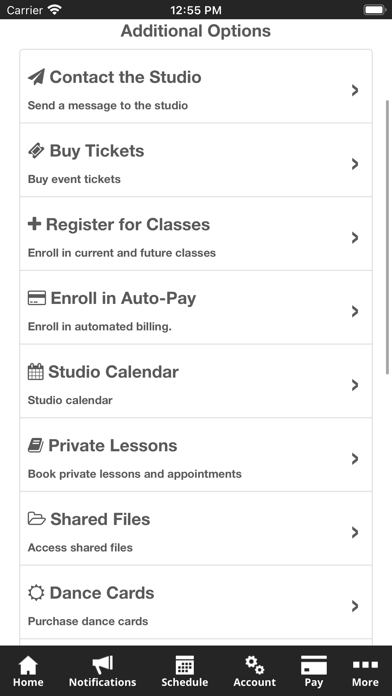Expand Contact the Studio chevron arrow
The width and height of the screenshot is (392, 696).
[355, 91]
